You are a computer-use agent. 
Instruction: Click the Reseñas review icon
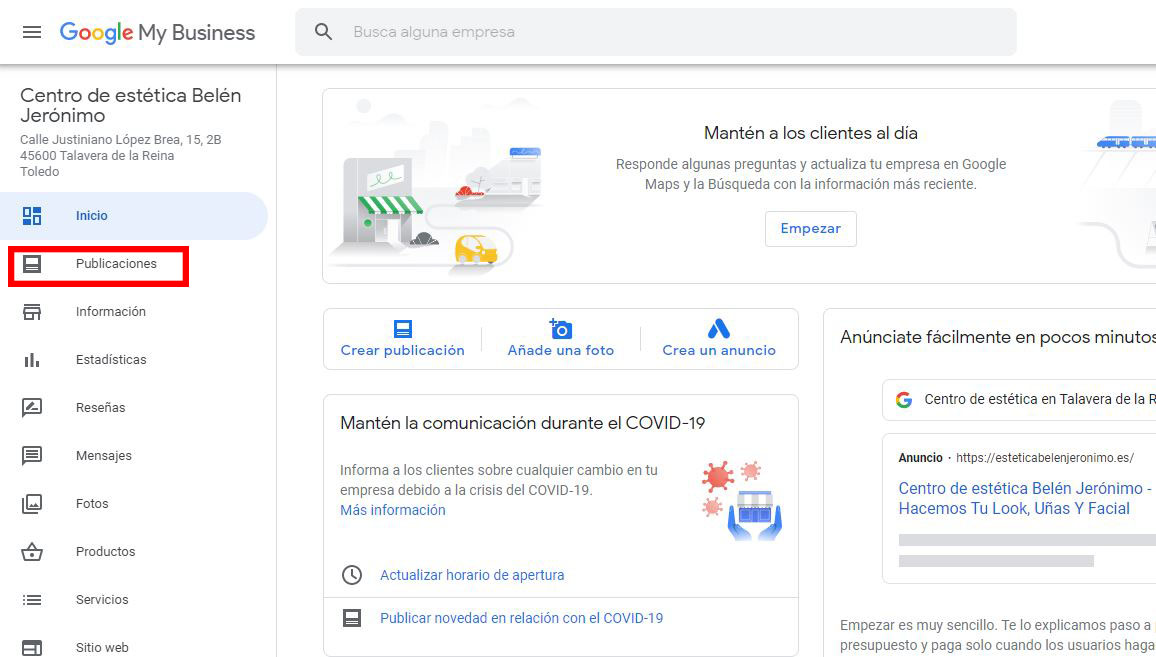point(32,408)
